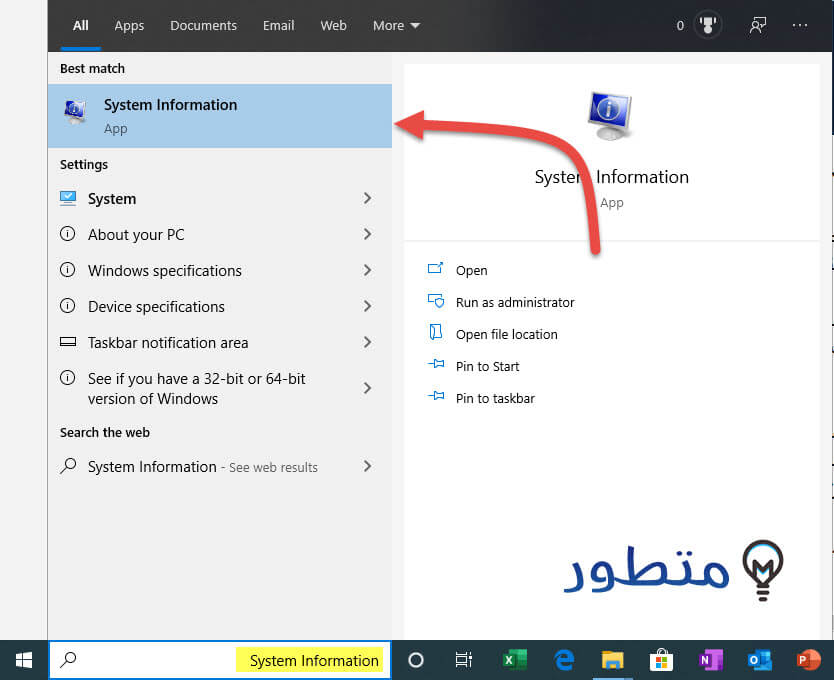The image size is (834, 680).
Task: Open Task View from the taskbar
Action: [x=463, y=660]
